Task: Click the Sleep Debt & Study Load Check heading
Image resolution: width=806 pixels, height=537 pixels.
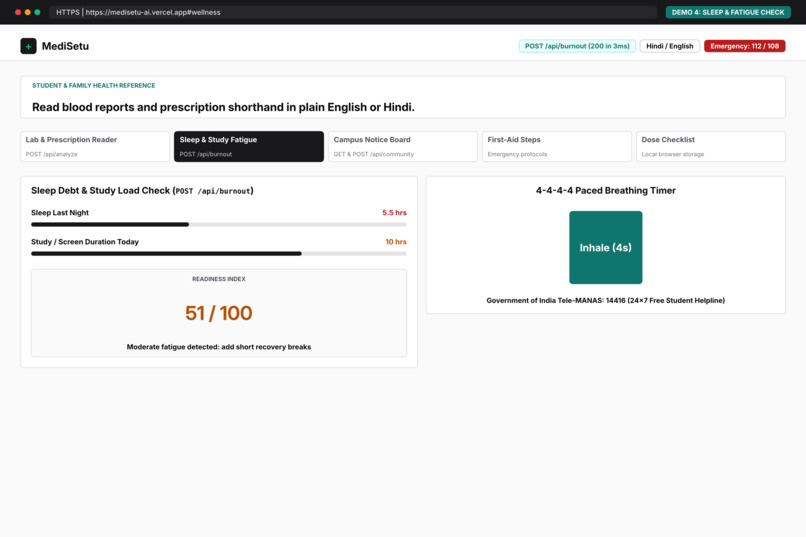Action: click(x=142, y=191)
